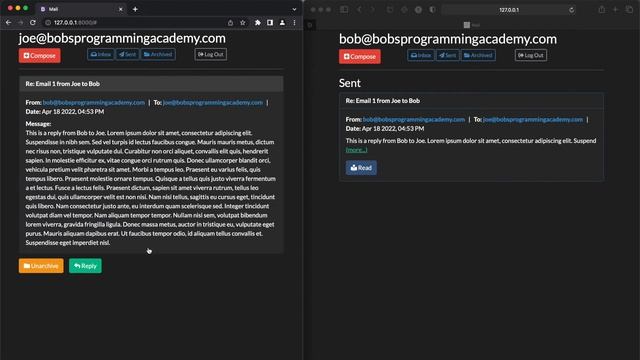Go back in the Chrome window
This screenshot has width=640, height=360.
(x=9, y=22)
